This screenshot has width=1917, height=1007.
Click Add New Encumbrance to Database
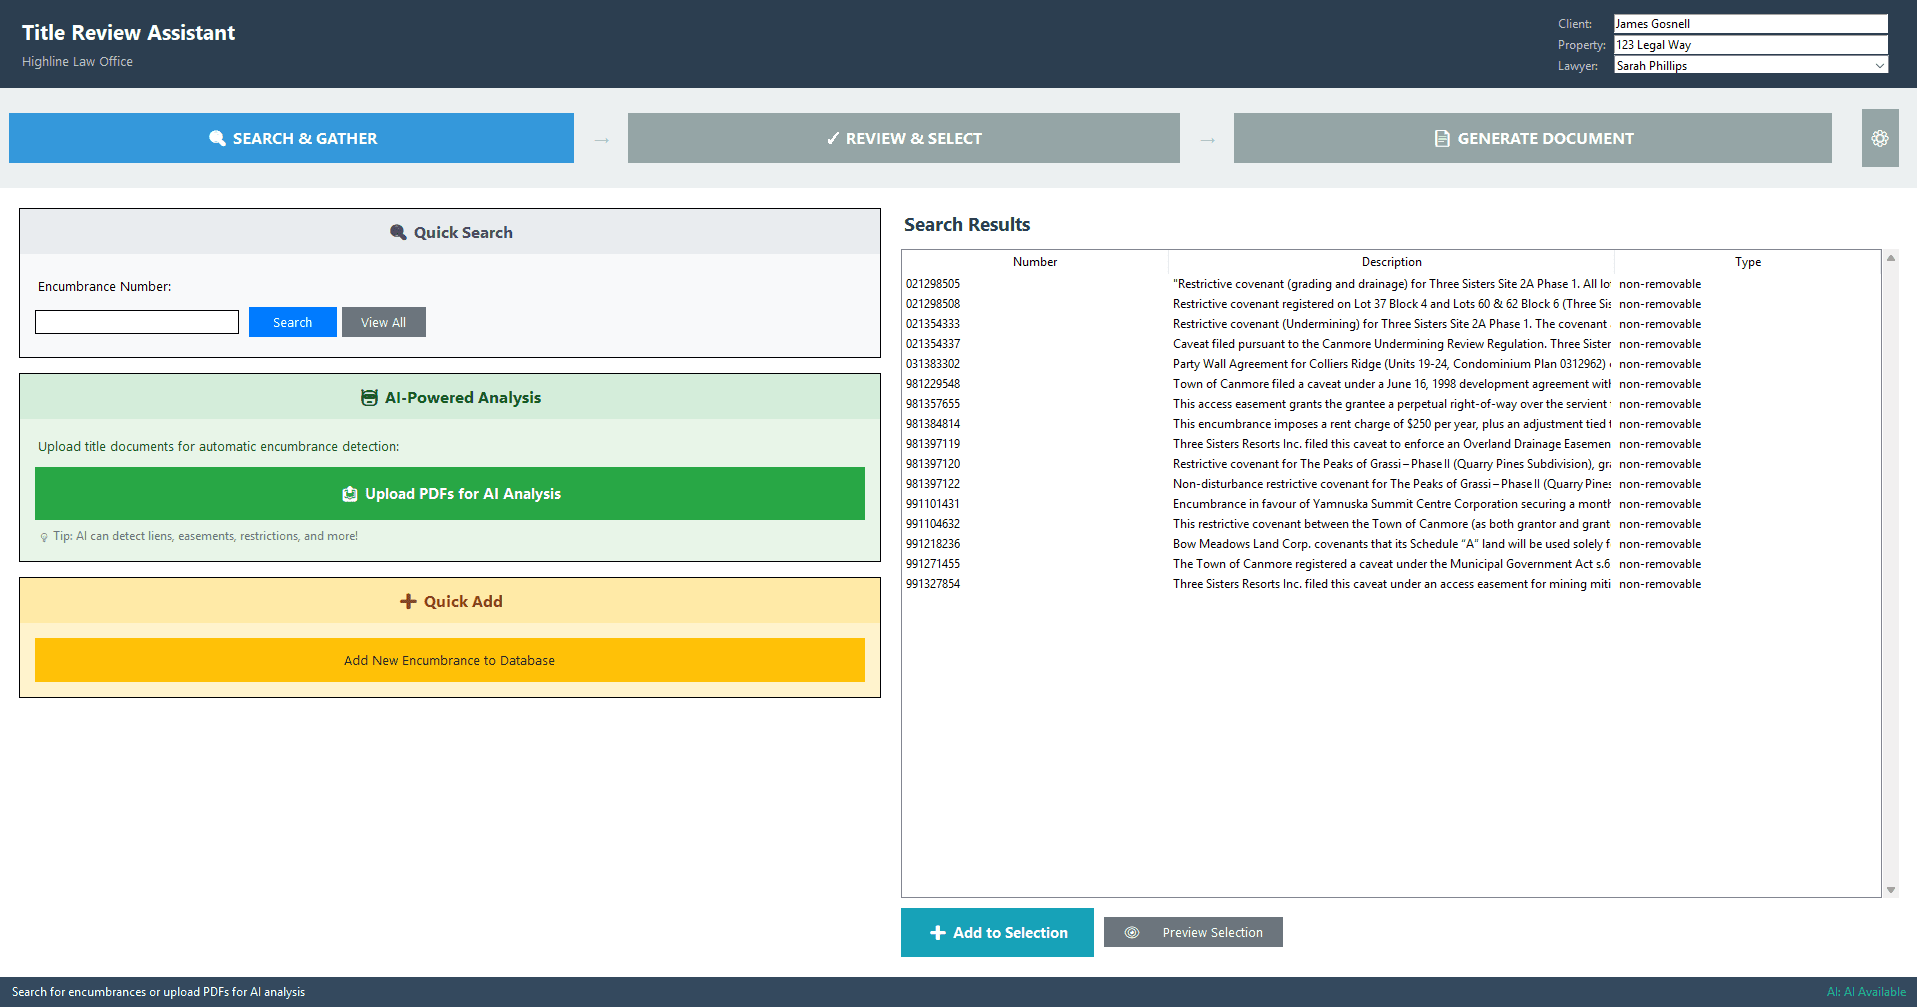pyautogui.click(x=449, y=660)
